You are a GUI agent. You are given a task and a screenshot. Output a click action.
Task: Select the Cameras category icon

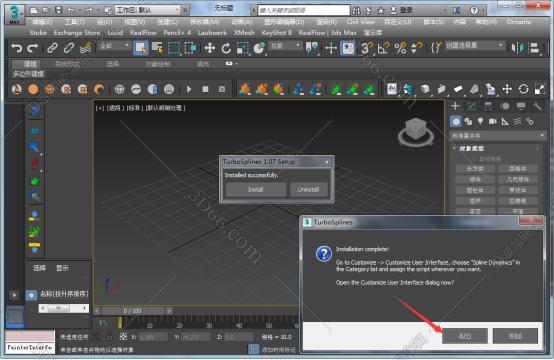click(x=493, y=122)
